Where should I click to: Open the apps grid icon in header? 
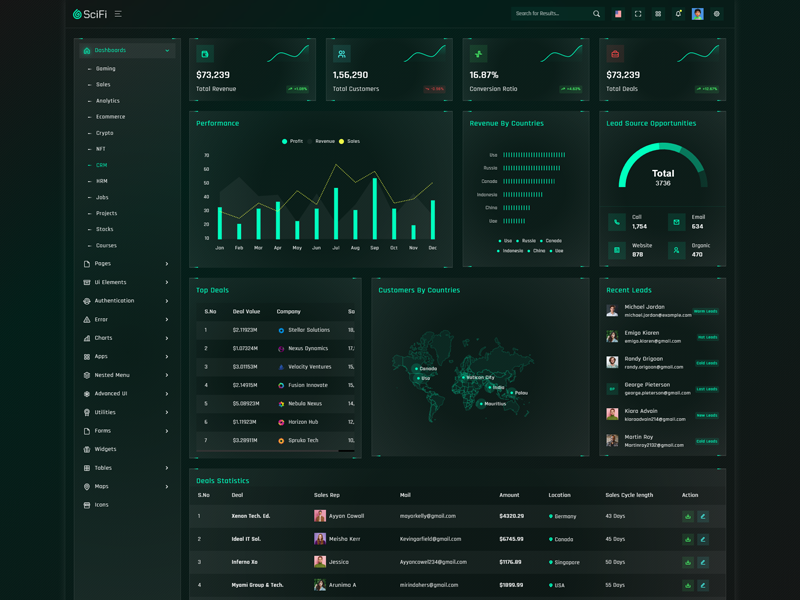coord(658,14)
